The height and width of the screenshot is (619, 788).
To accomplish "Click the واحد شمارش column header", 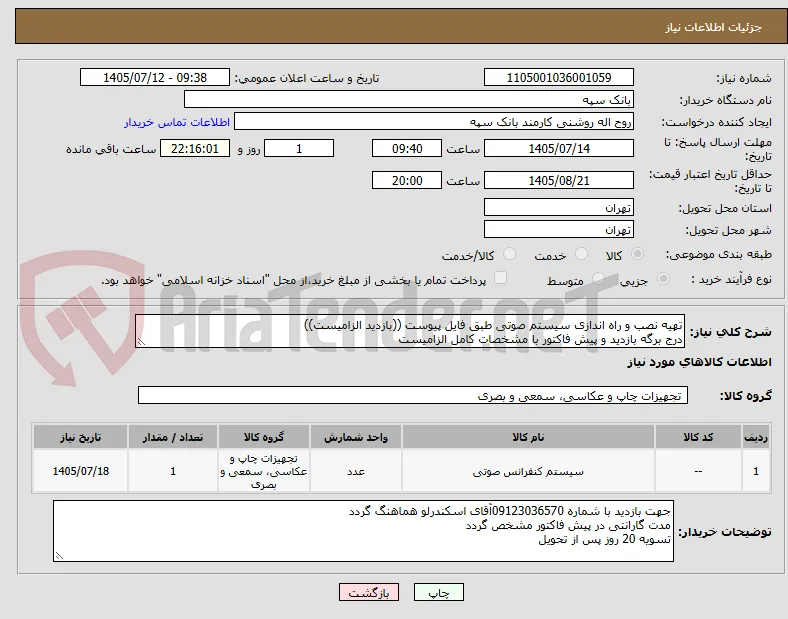I will click(356, 437).
